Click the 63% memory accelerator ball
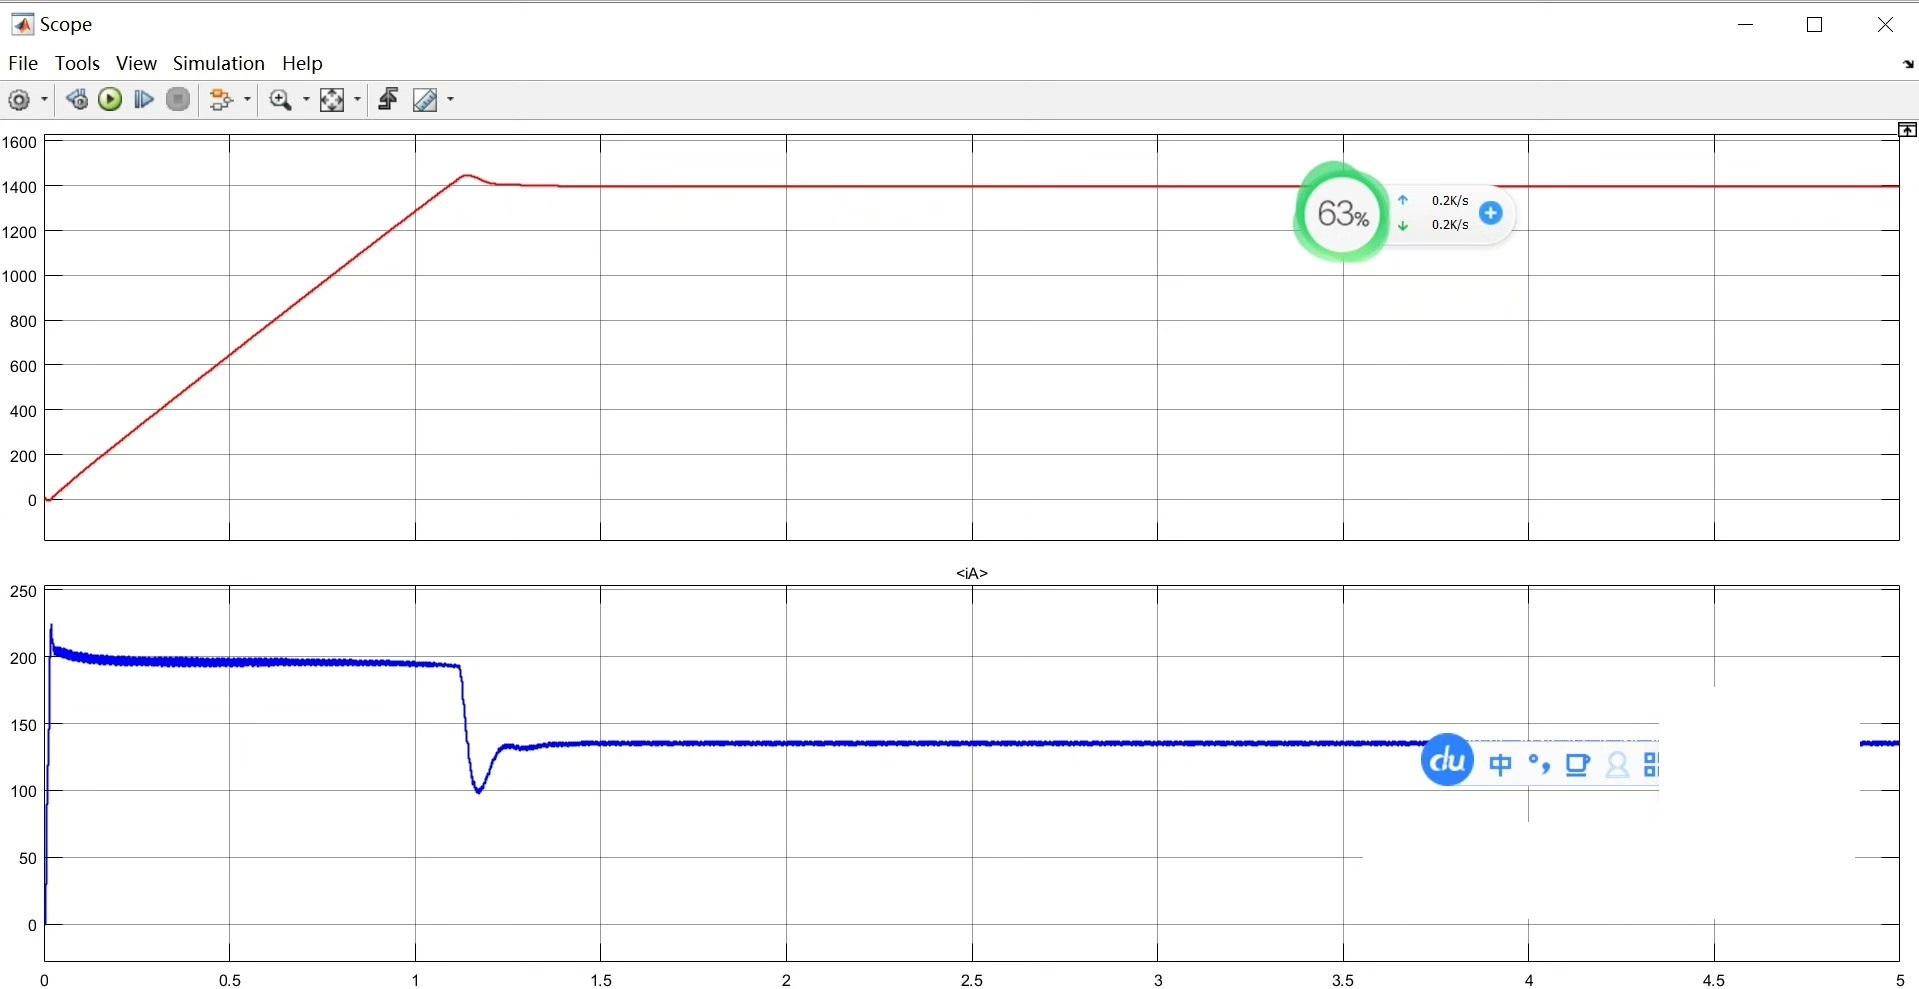 pyautogui.click(x=1342, y=212)
